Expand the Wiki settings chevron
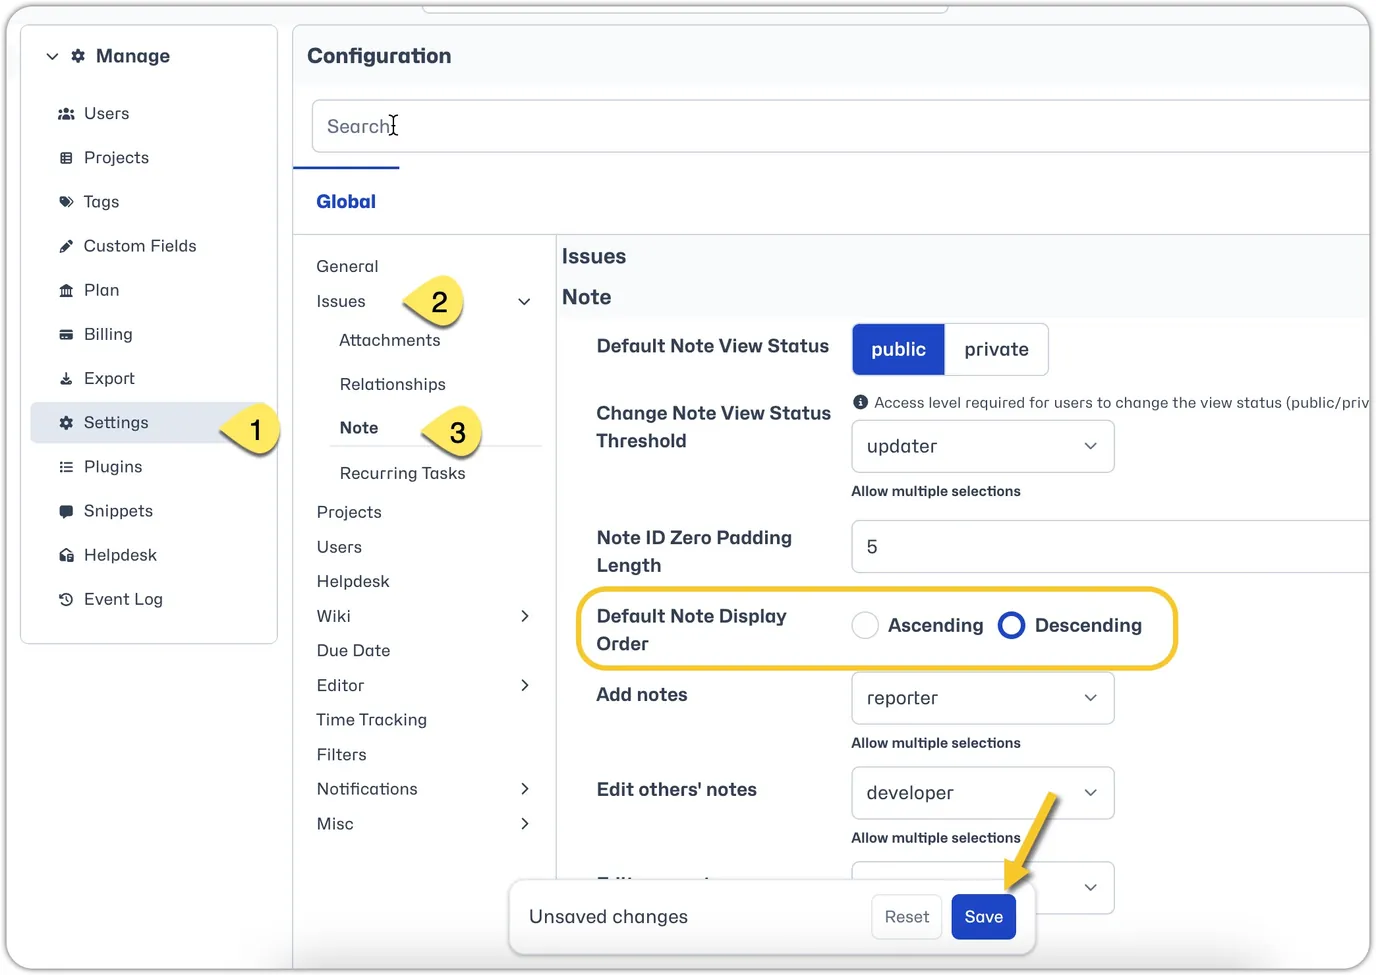This screenshot has height=975, width=1376. click(525, 616)
